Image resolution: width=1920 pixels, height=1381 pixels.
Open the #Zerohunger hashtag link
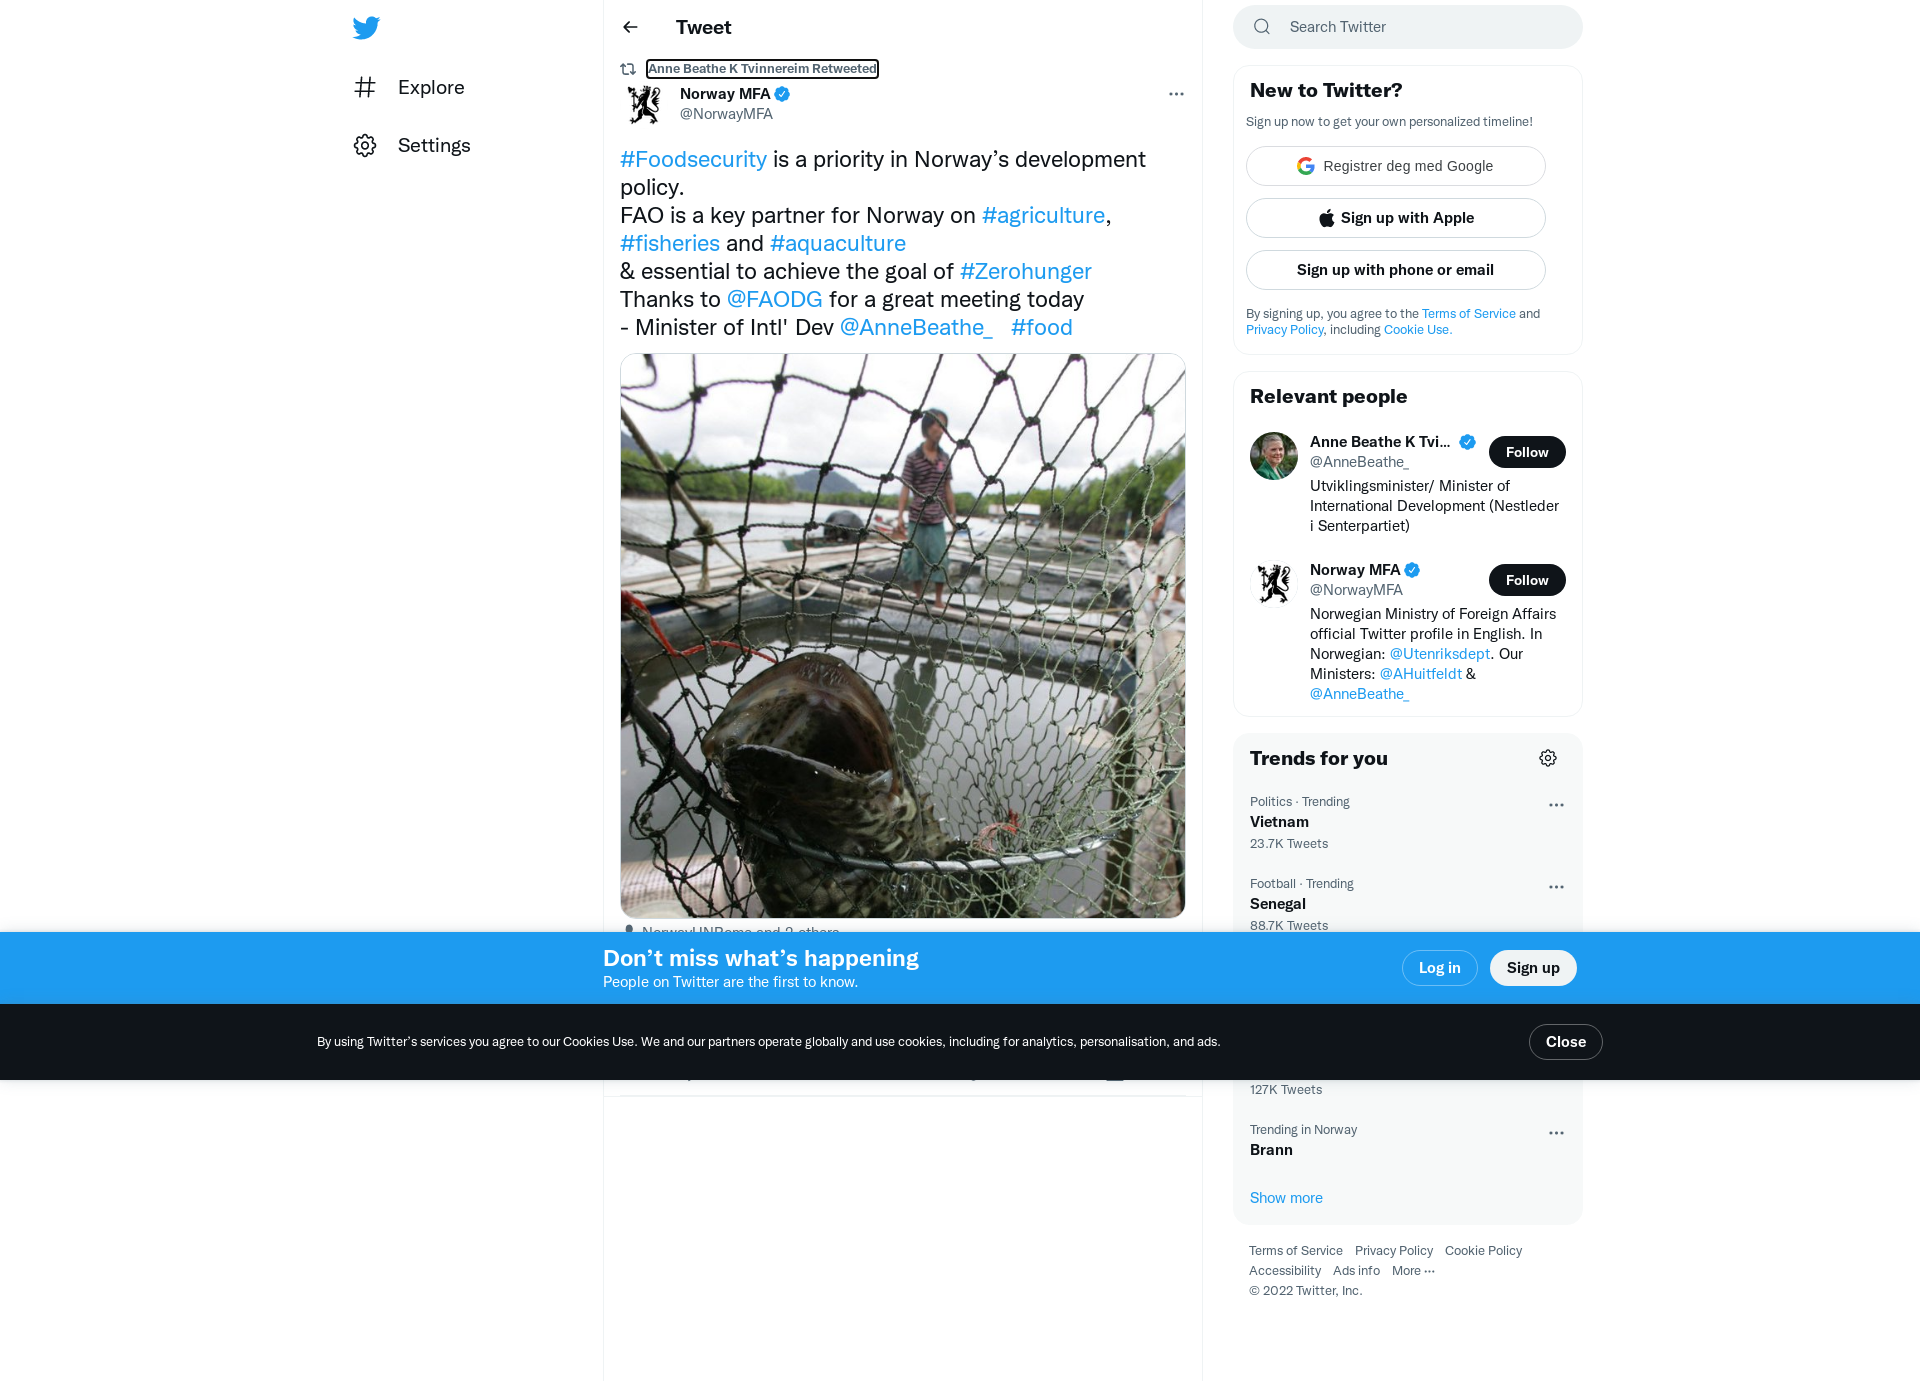(x=1026, y=272)
